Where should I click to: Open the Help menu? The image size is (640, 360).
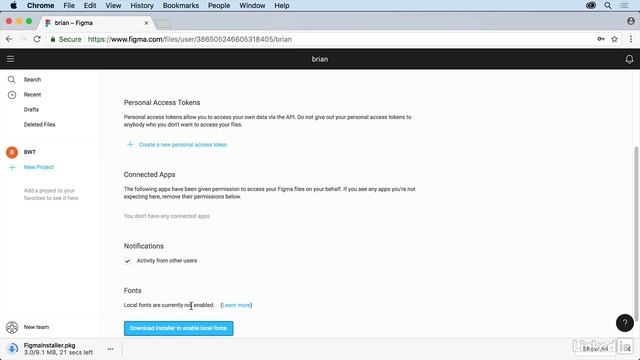click(282, 5)
